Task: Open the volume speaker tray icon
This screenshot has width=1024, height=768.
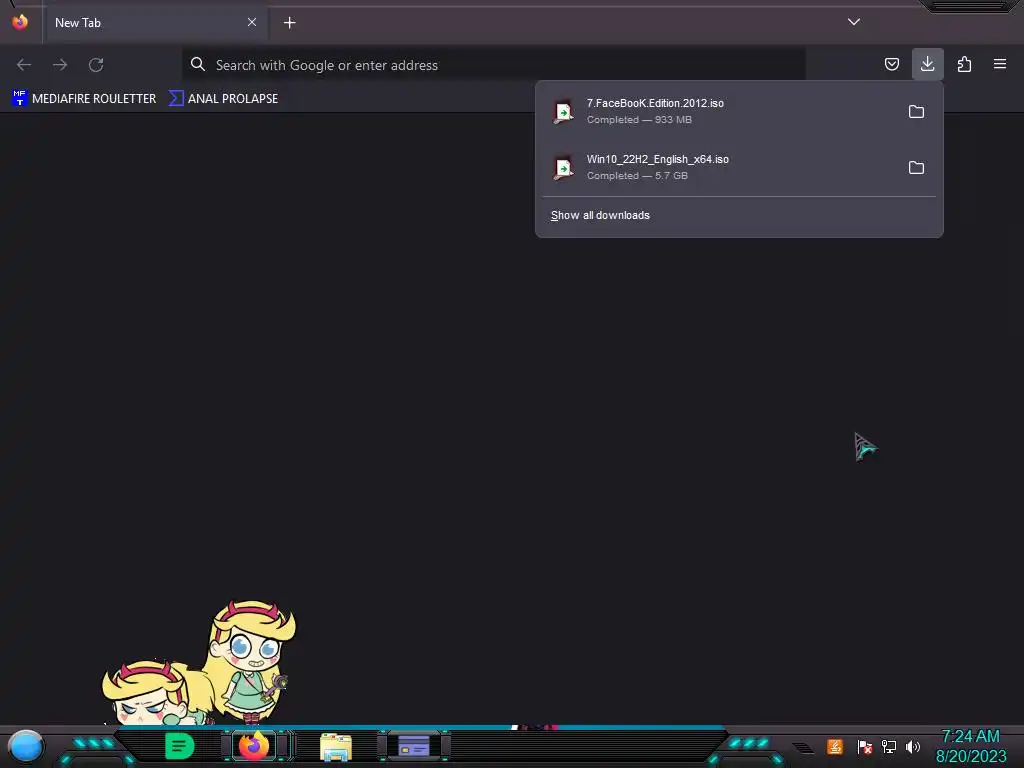Action: pyautogui.click(x=913, y=746)
